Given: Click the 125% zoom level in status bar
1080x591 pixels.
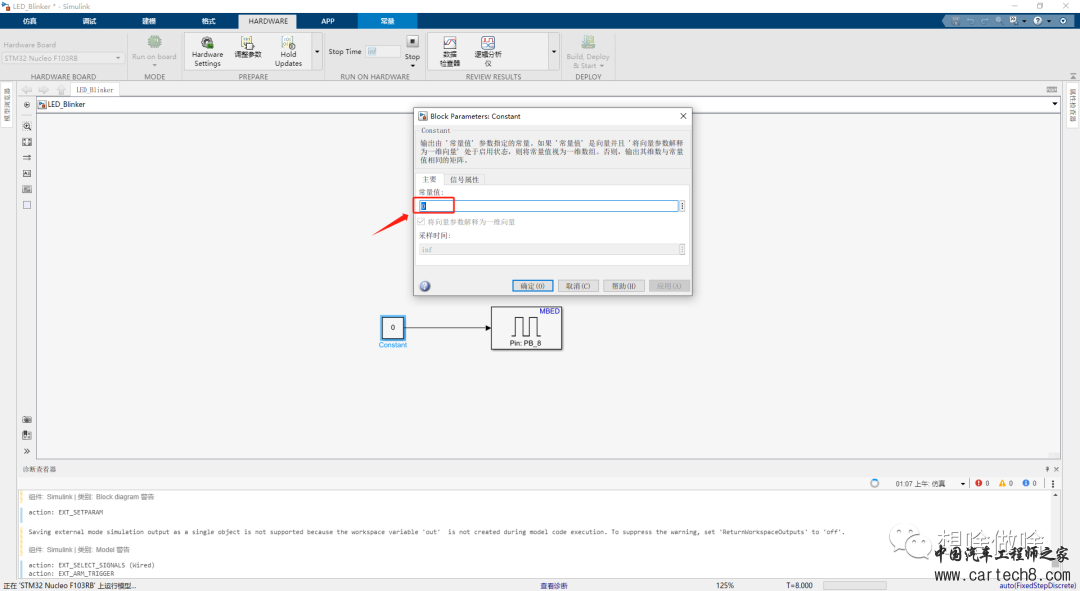Looking at the screenshot, I should click(725, 585).
